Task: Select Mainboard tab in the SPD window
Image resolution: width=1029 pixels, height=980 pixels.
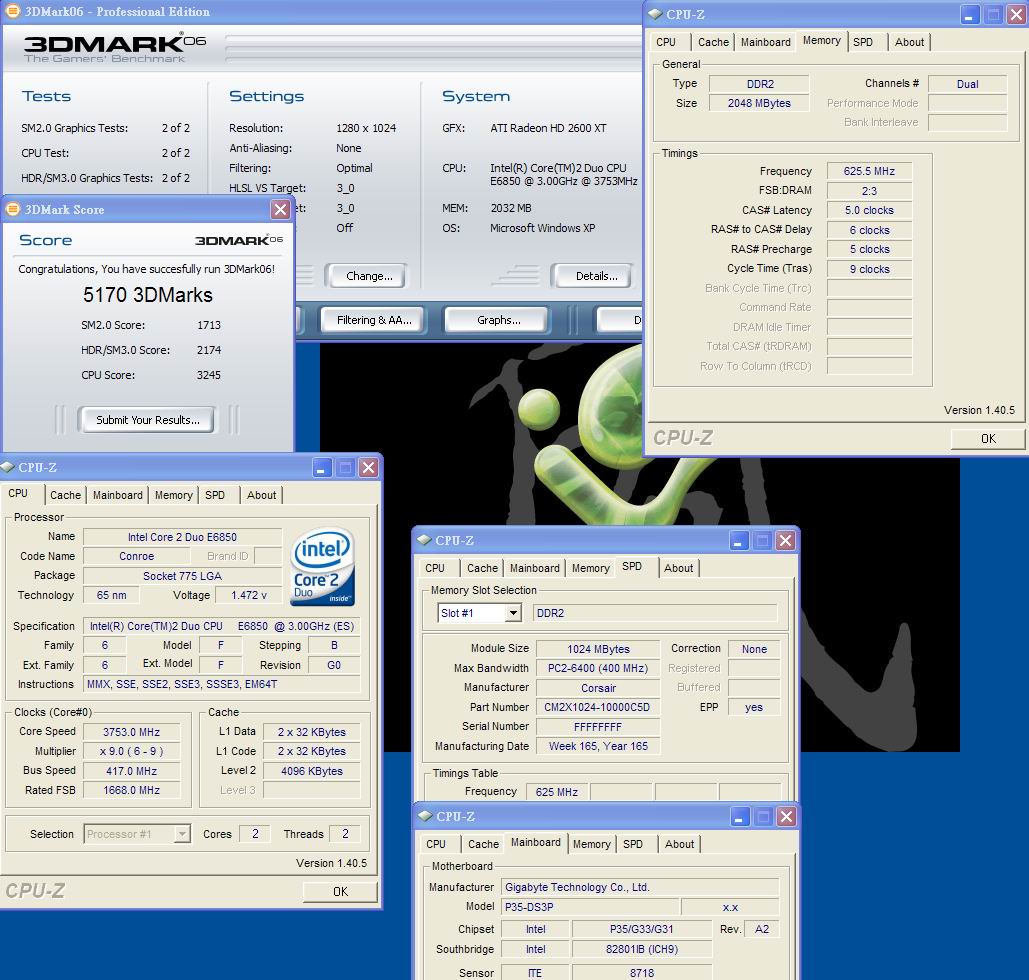Action: coord(534,568)
